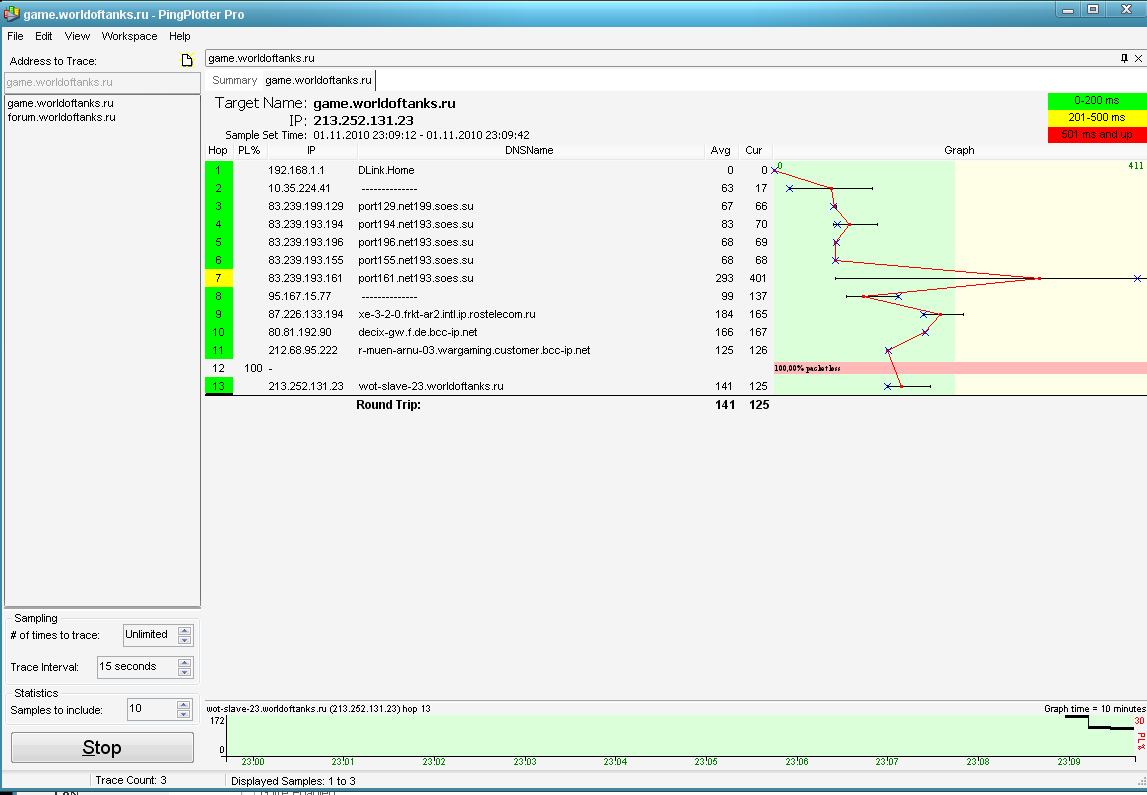This screenshot has height=795, width=1147.
Task: Click the Sample Set Time value
Action: tap(421, 135)
